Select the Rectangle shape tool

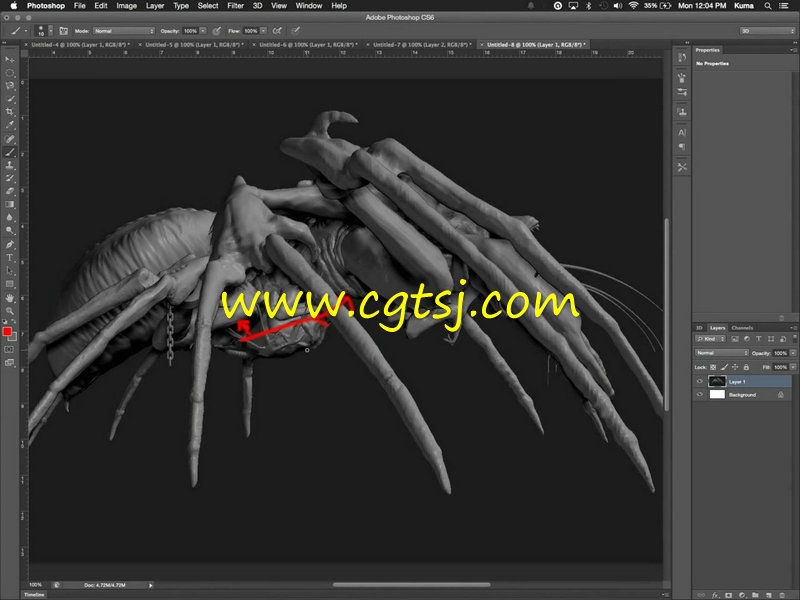tap(9, 284)
